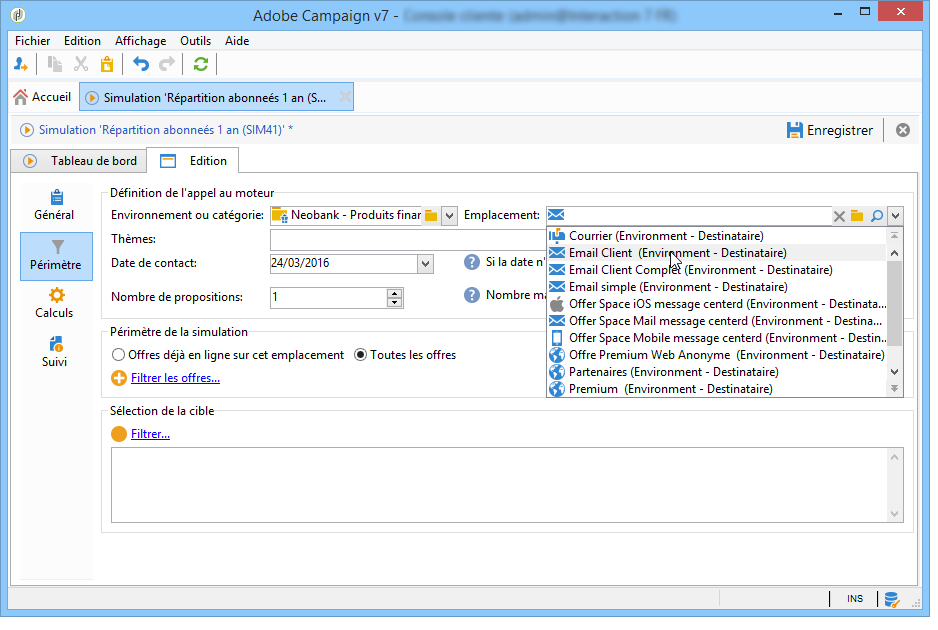
Task: Click magnifier icon in Emplacement field
Action: (x=877, y=216)
